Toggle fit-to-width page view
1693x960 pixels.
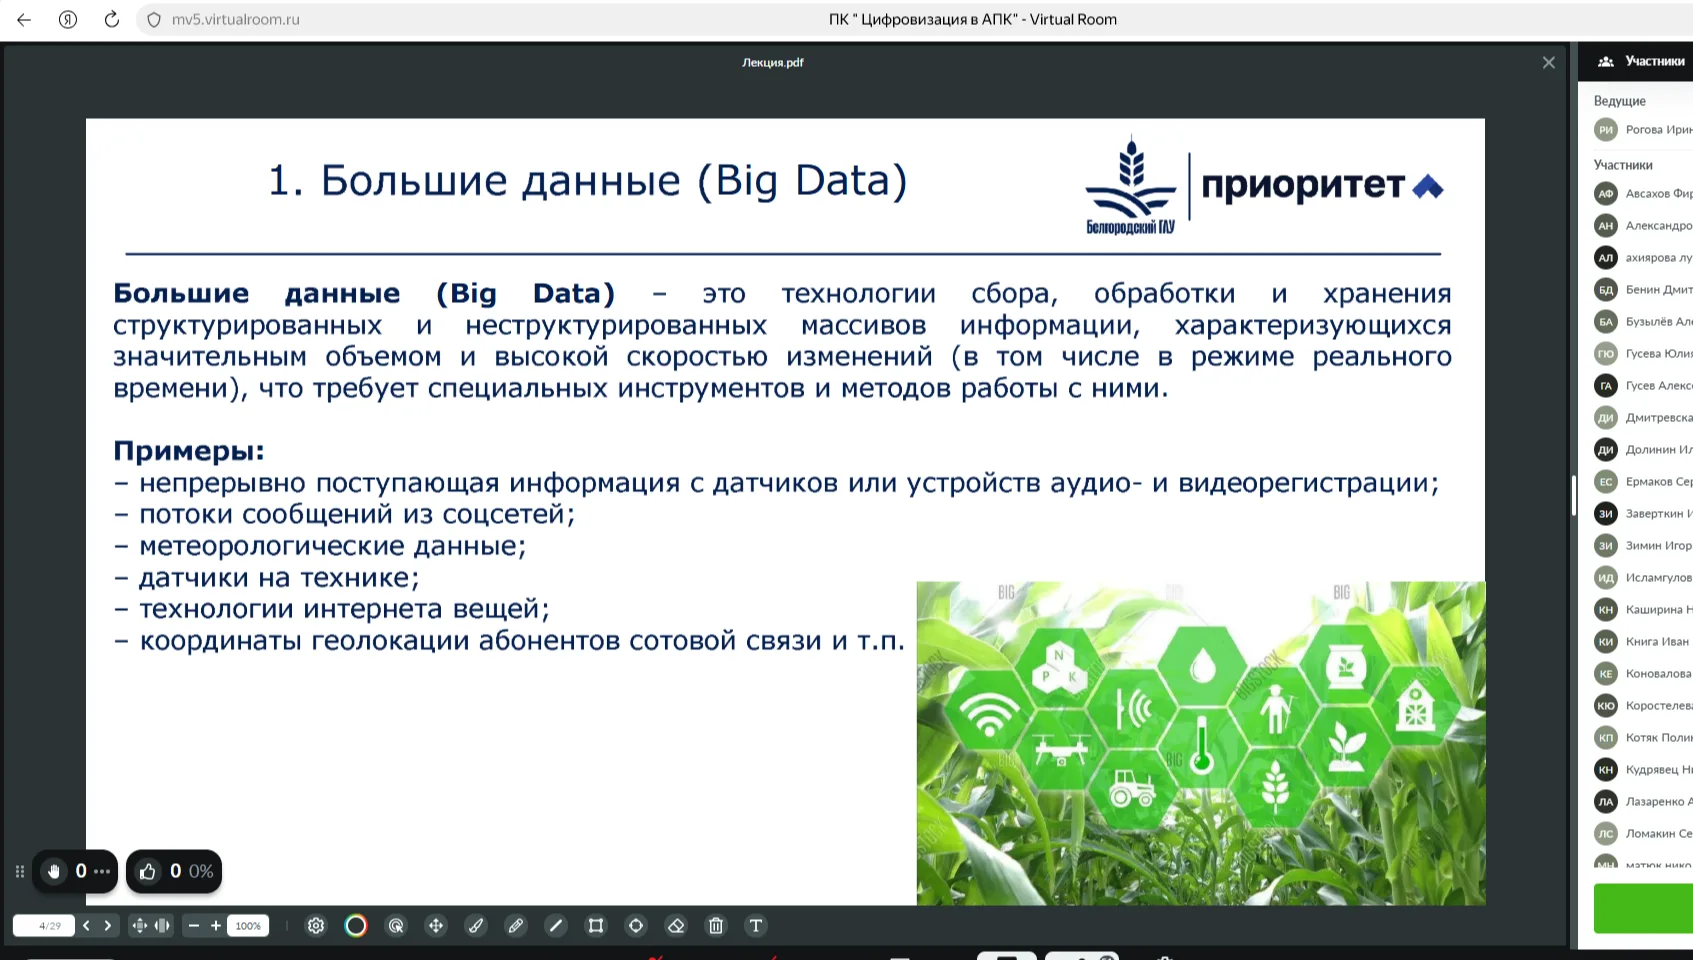coord(162,926)
